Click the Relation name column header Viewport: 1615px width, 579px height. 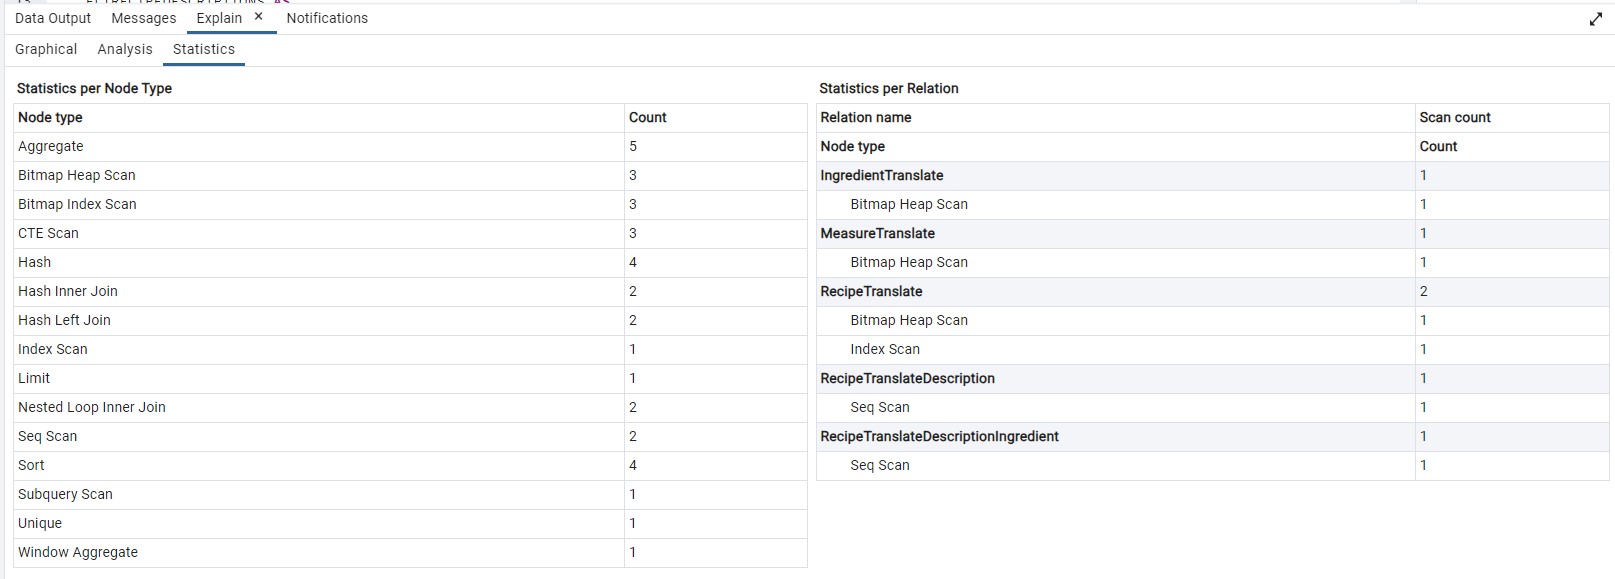(866, 117)
